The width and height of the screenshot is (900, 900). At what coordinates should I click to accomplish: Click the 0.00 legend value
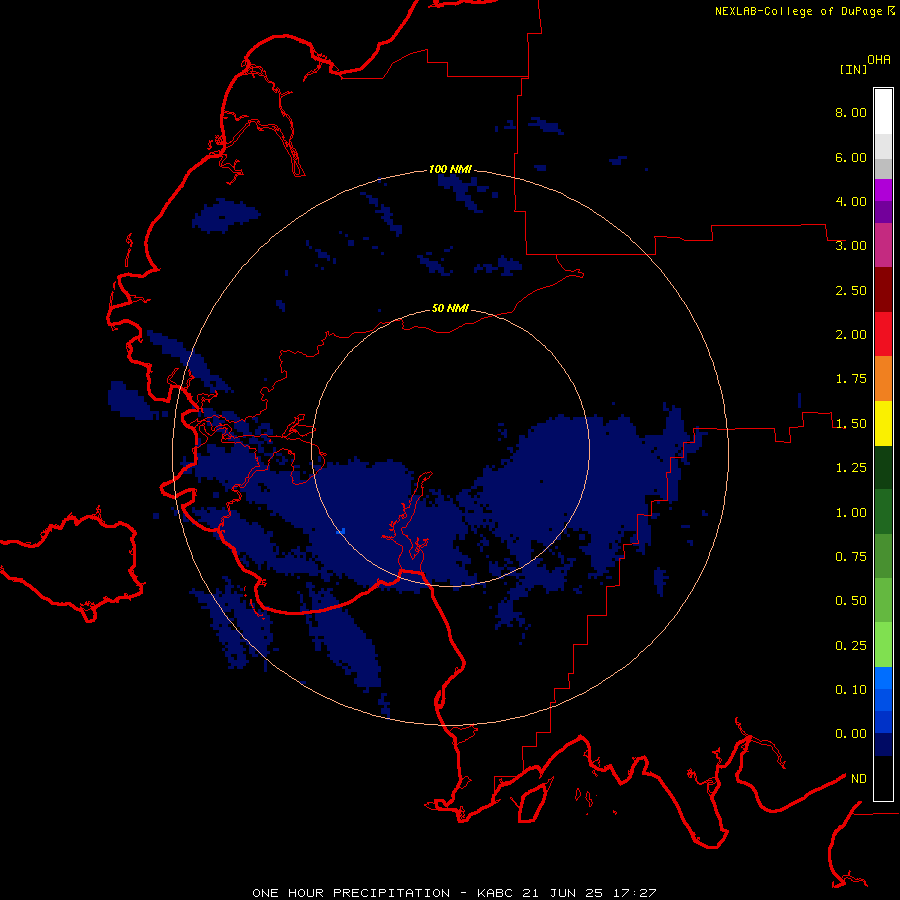click(x=851, y=734)
